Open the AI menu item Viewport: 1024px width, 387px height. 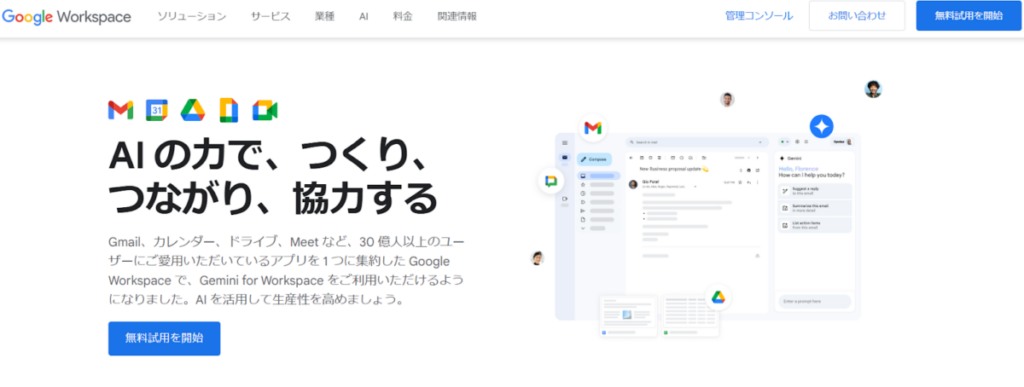coord(364,16)
